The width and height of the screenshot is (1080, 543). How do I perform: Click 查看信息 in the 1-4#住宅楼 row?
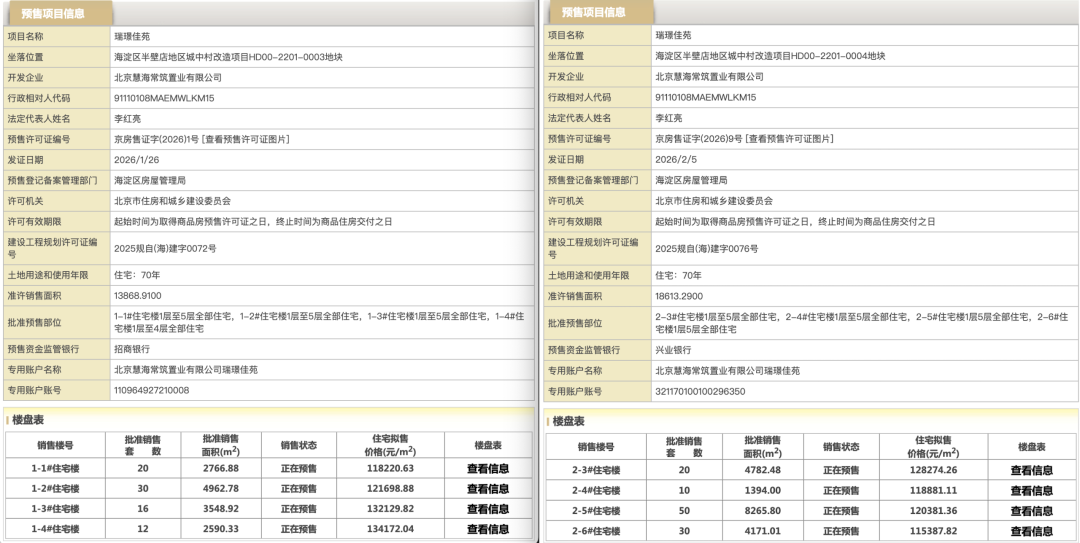coord(487,528)
